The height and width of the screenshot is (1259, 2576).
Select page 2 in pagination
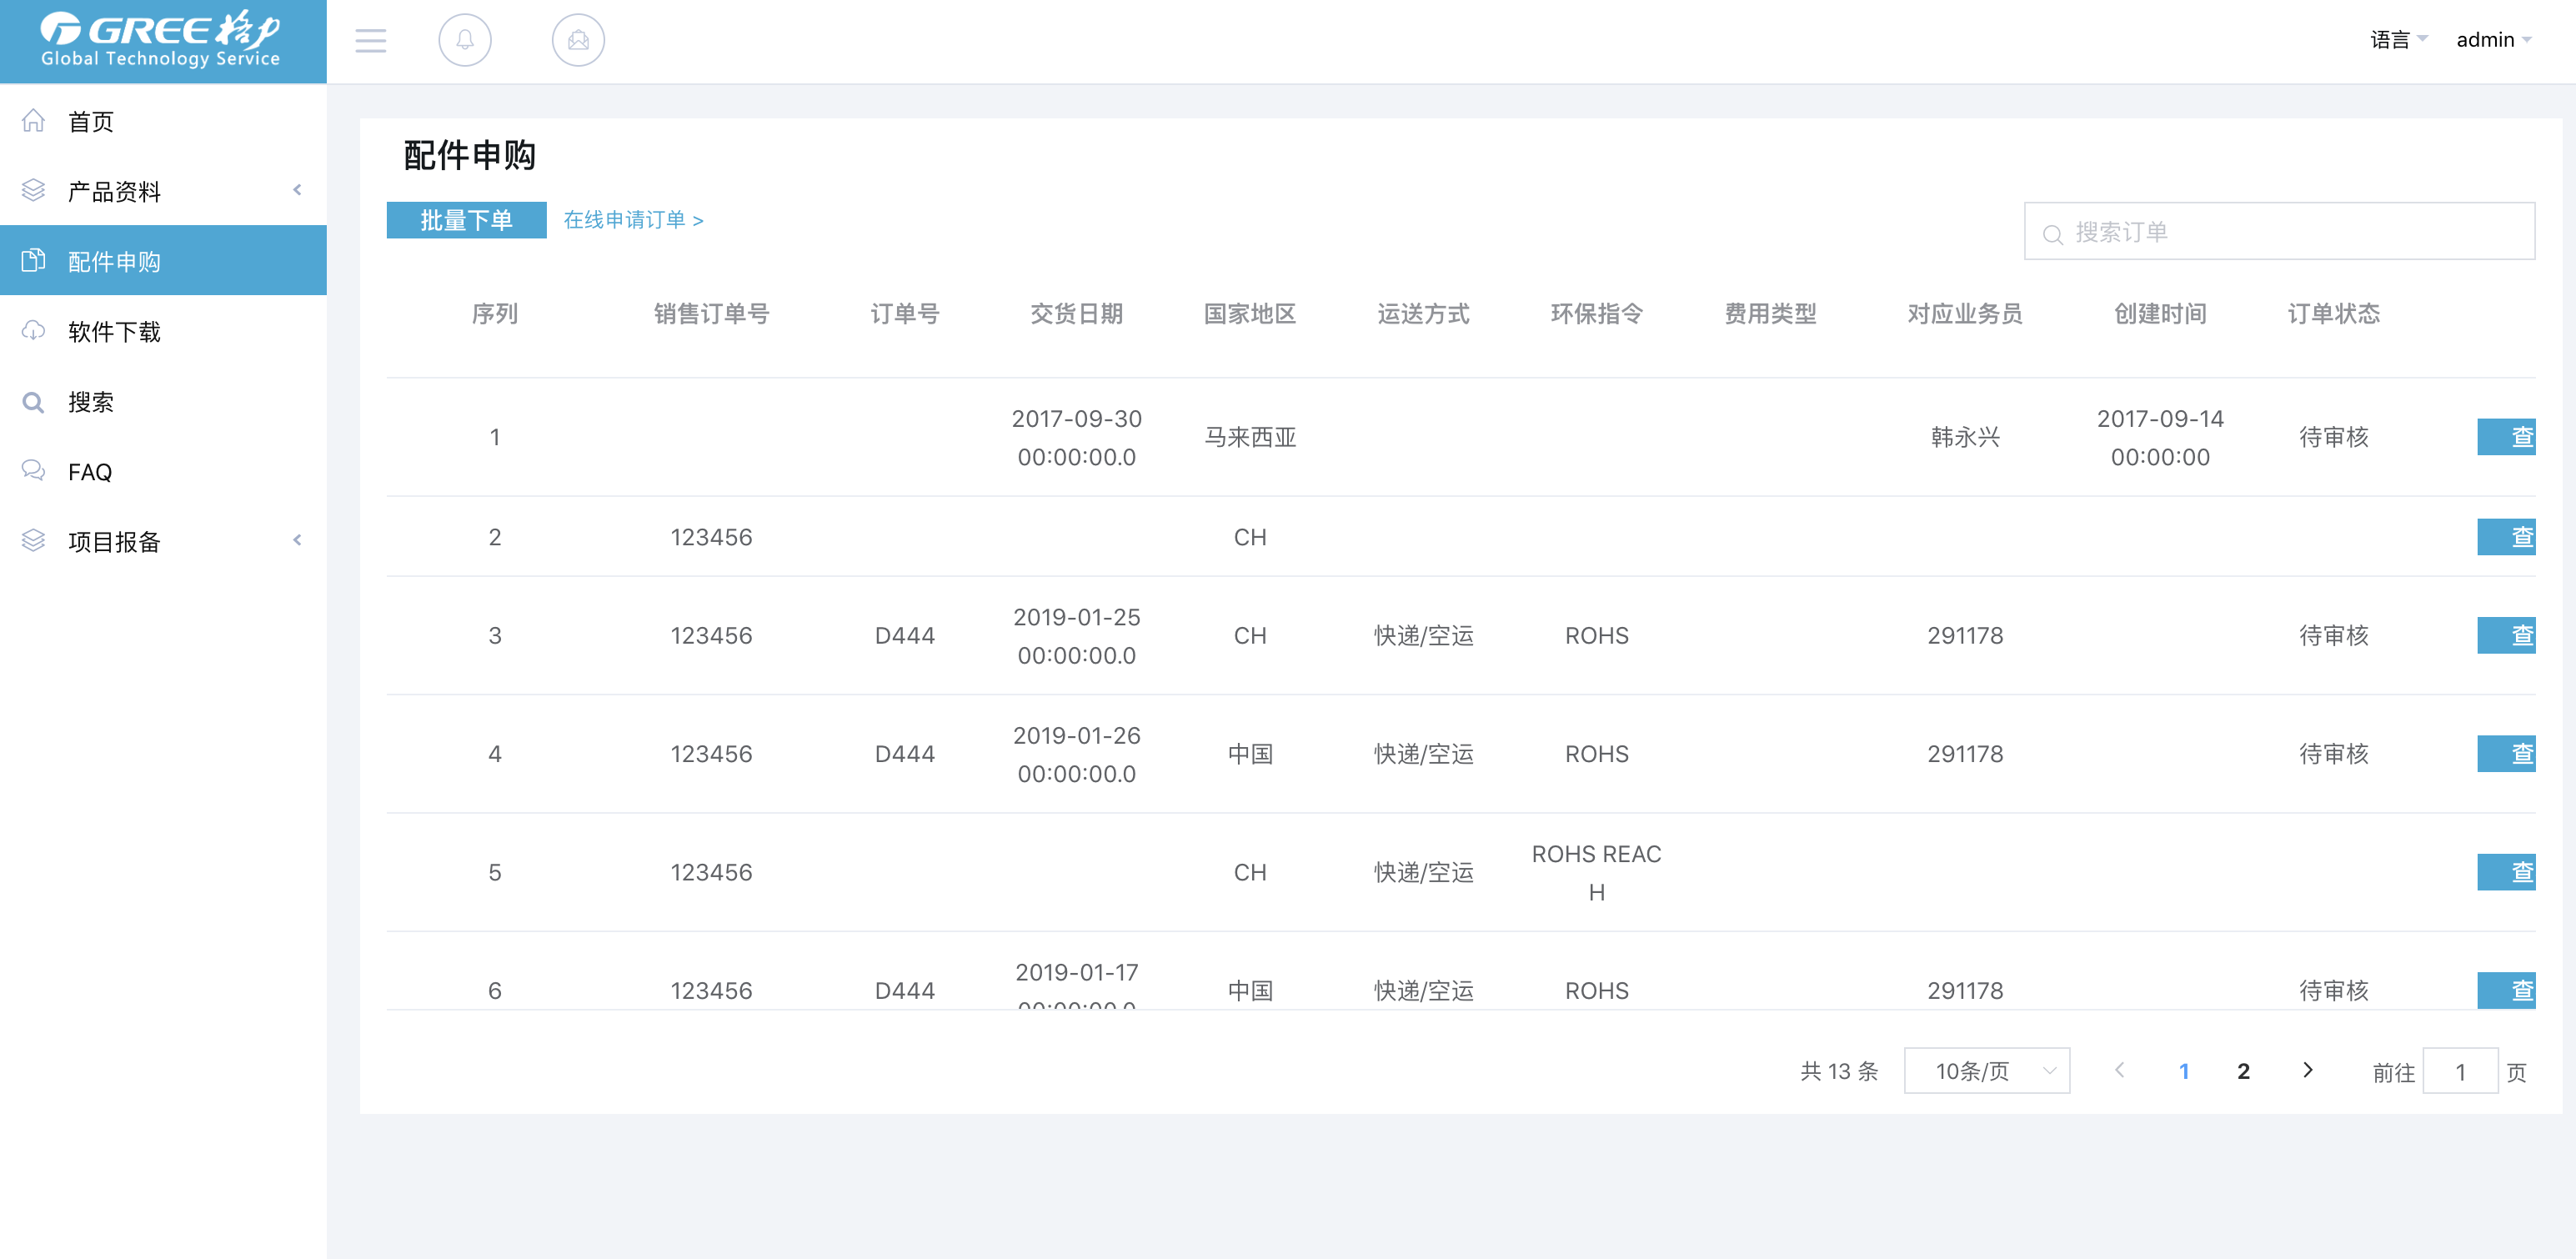(x=2243, y=1071)
